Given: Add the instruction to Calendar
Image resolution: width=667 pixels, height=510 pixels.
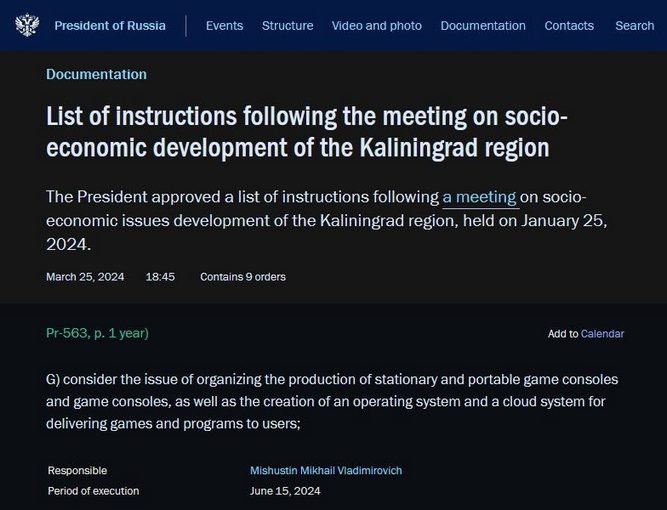Looking at the screenshot, I should click(x=602, y=334).
